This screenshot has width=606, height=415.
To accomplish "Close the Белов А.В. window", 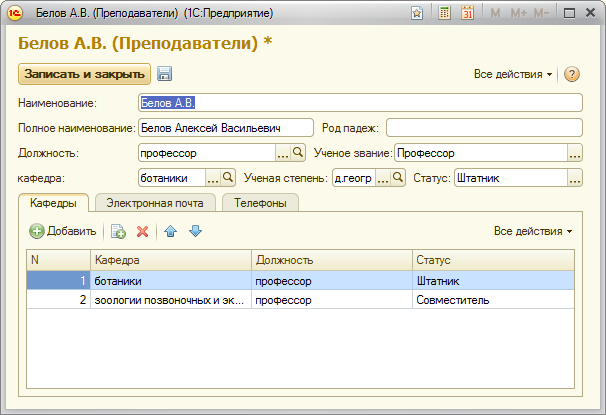I will (x=590, y=13).
